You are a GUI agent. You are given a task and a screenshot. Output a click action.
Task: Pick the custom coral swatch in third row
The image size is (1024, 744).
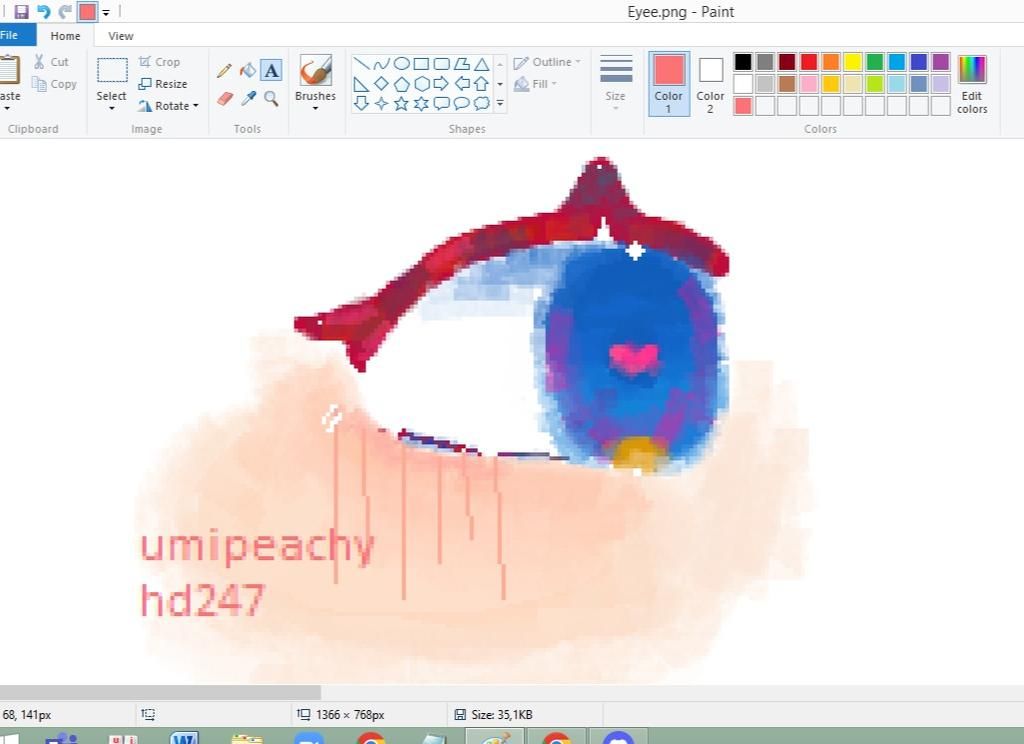pyautogui.click(x=743, y=106)
